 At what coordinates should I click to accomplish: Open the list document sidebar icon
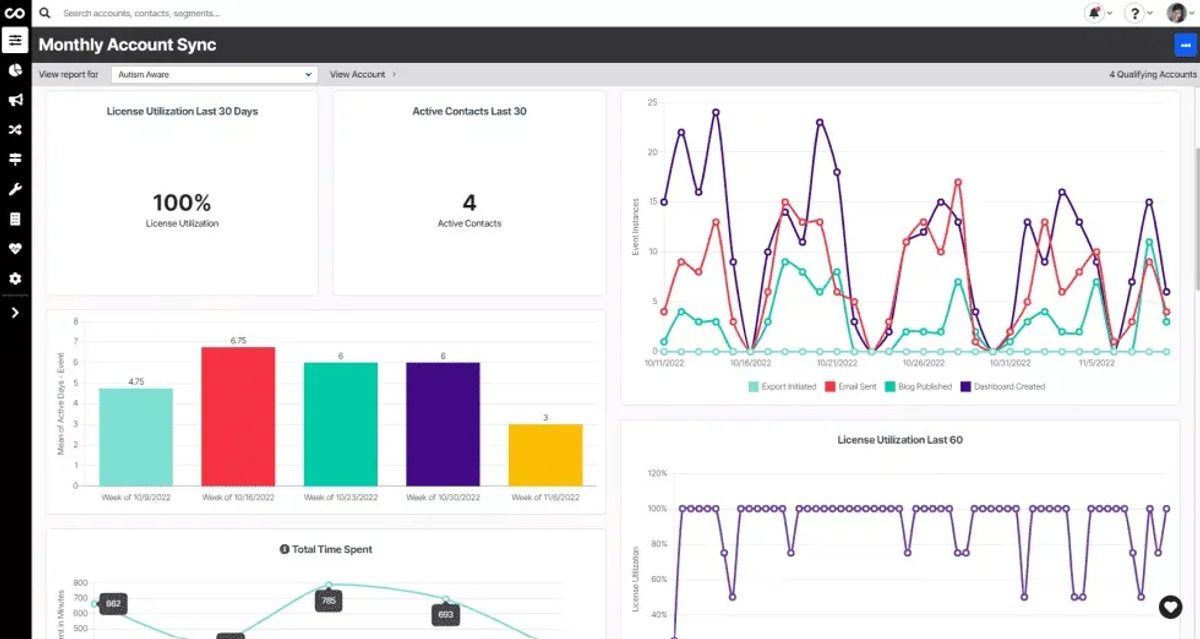click(15, 219)
